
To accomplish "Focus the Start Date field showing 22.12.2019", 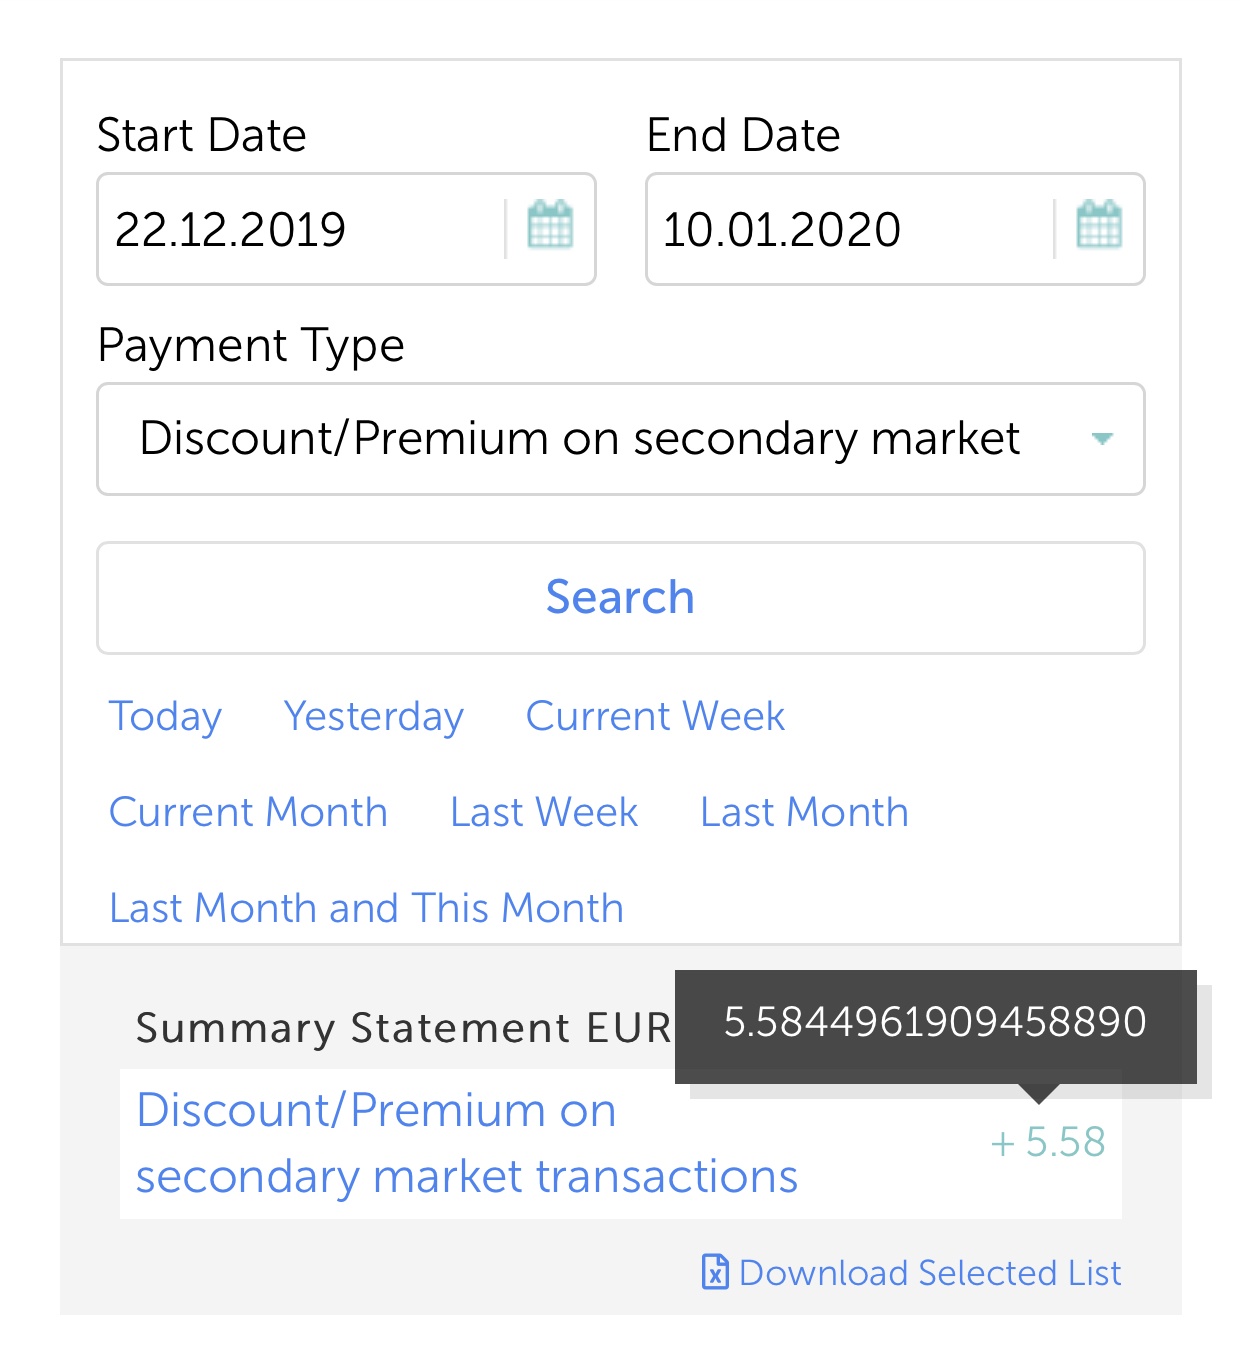I will (x=300, y=229).
